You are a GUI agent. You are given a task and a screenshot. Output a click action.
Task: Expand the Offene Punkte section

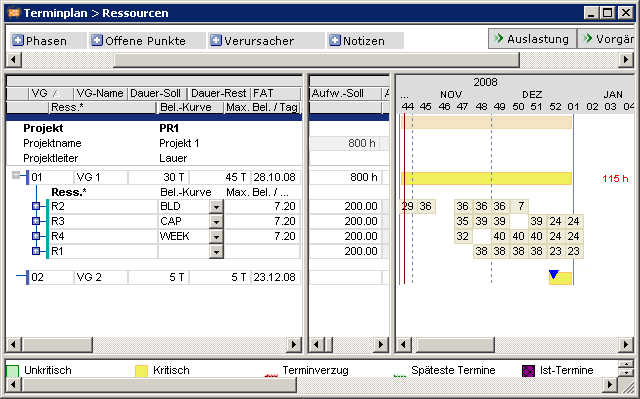pyautogui.click(x=97, y=40)
